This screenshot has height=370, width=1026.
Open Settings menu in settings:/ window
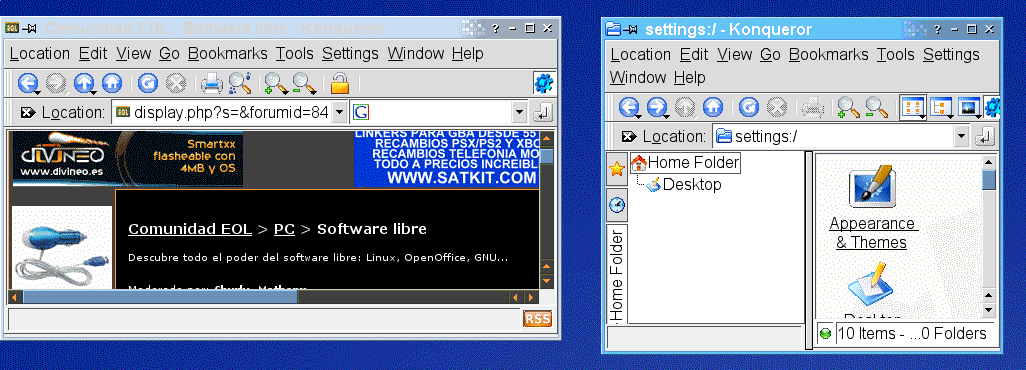(x=951, y=54)
